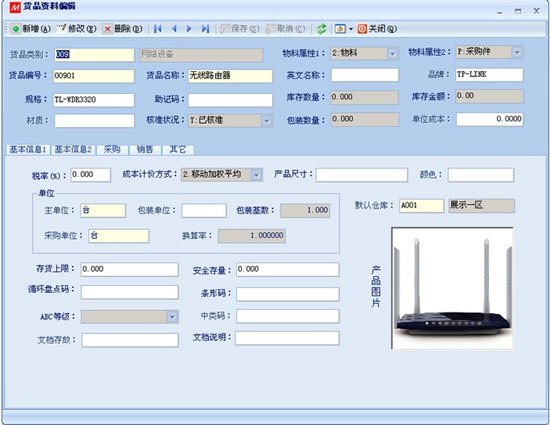The width and height of the screenshot is (550, 425).
Task: Click the 主单位 field
Action: click(103, 211)
